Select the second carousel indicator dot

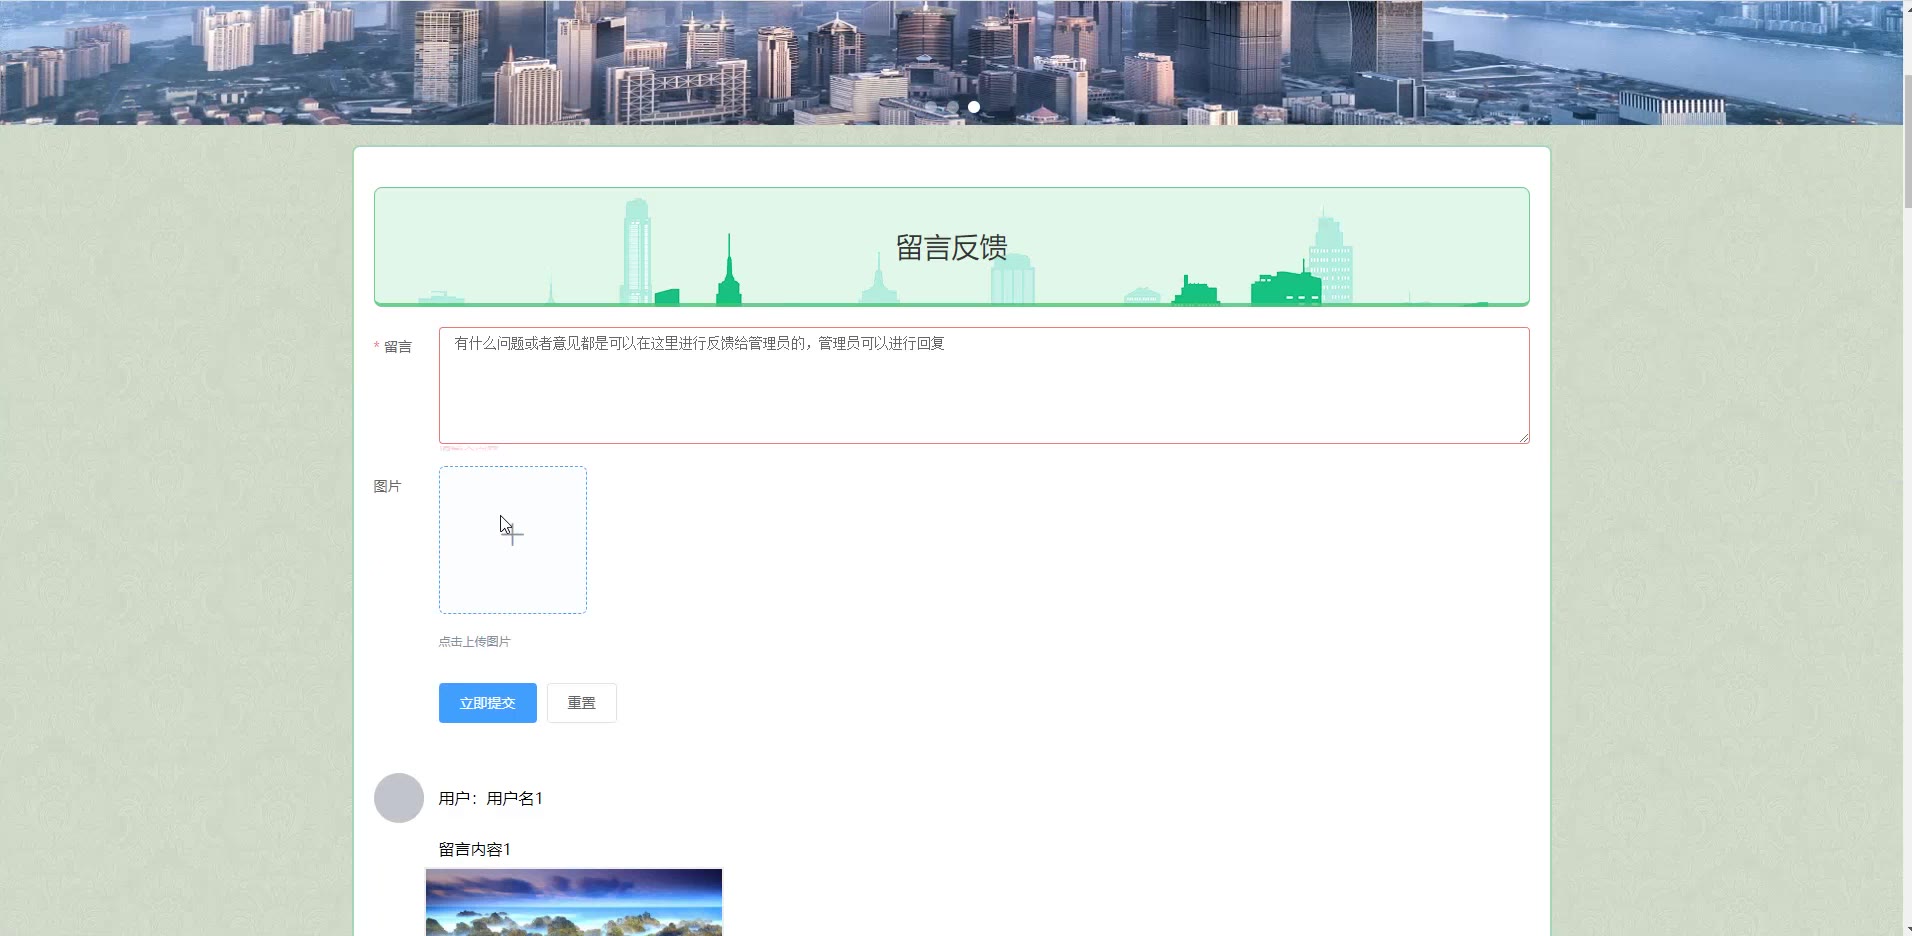(952, 107)
